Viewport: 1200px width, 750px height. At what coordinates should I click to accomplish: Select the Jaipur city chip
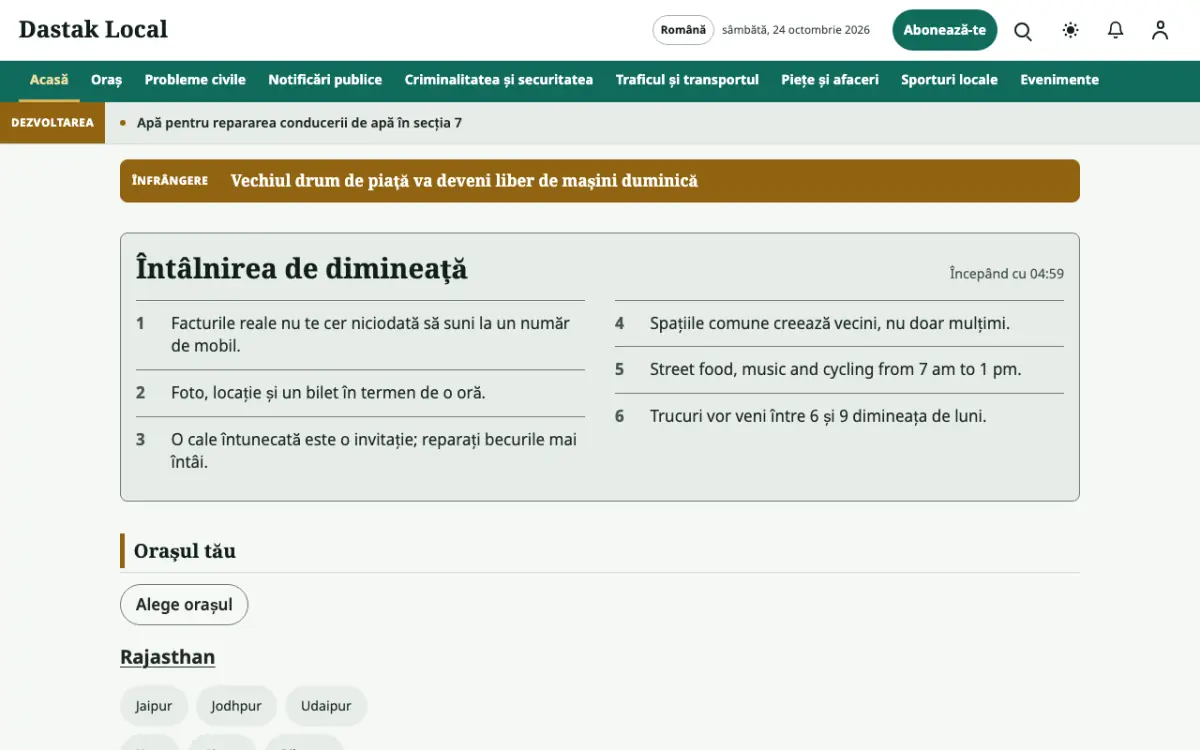pyautogui.click(x=154, y=706)
